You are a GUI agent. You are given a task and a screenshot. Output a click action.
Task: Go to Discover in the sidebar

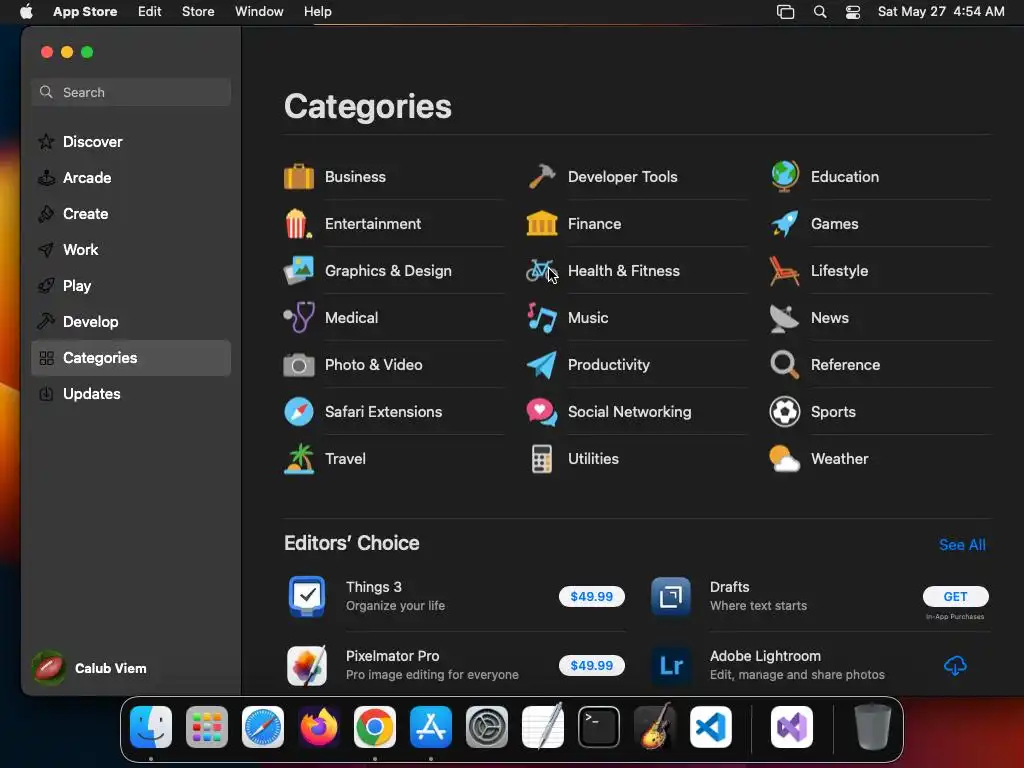pos(131,142)
